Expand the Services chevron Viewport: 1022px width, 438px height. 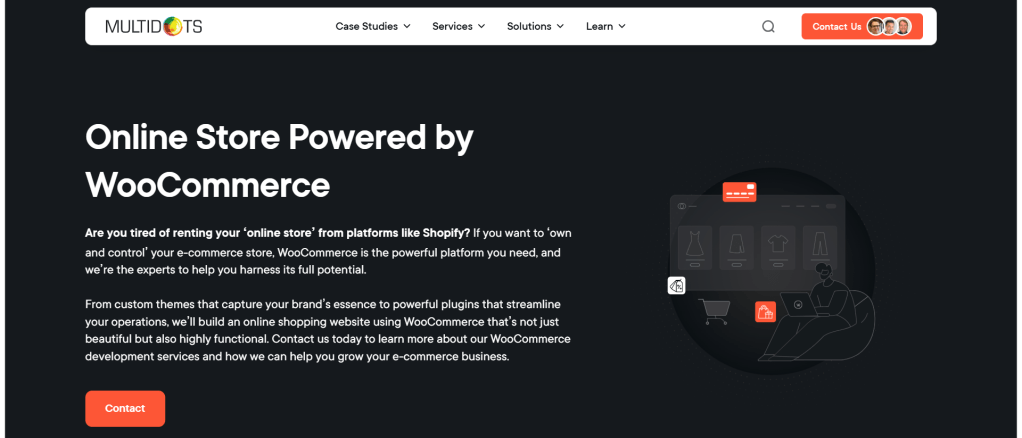point(481,27)
